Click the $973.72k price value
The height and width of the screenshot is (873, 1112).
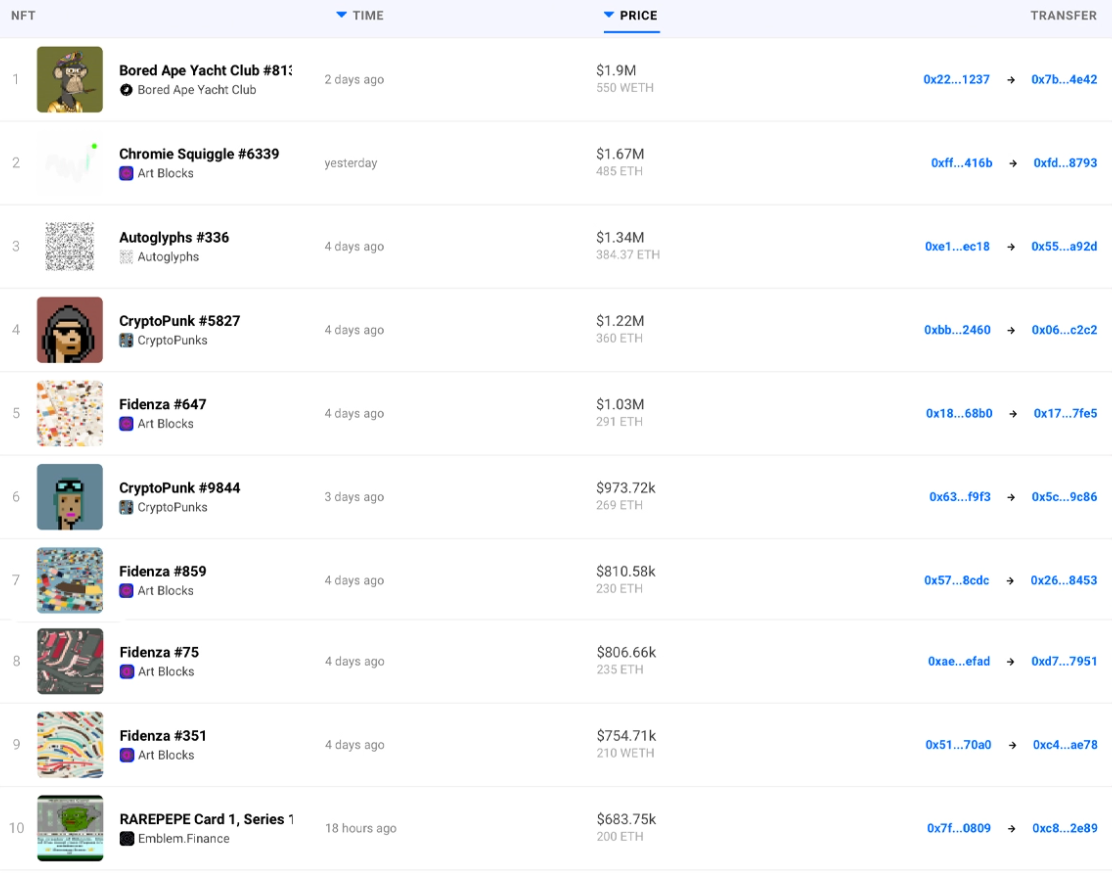point(626,488)
